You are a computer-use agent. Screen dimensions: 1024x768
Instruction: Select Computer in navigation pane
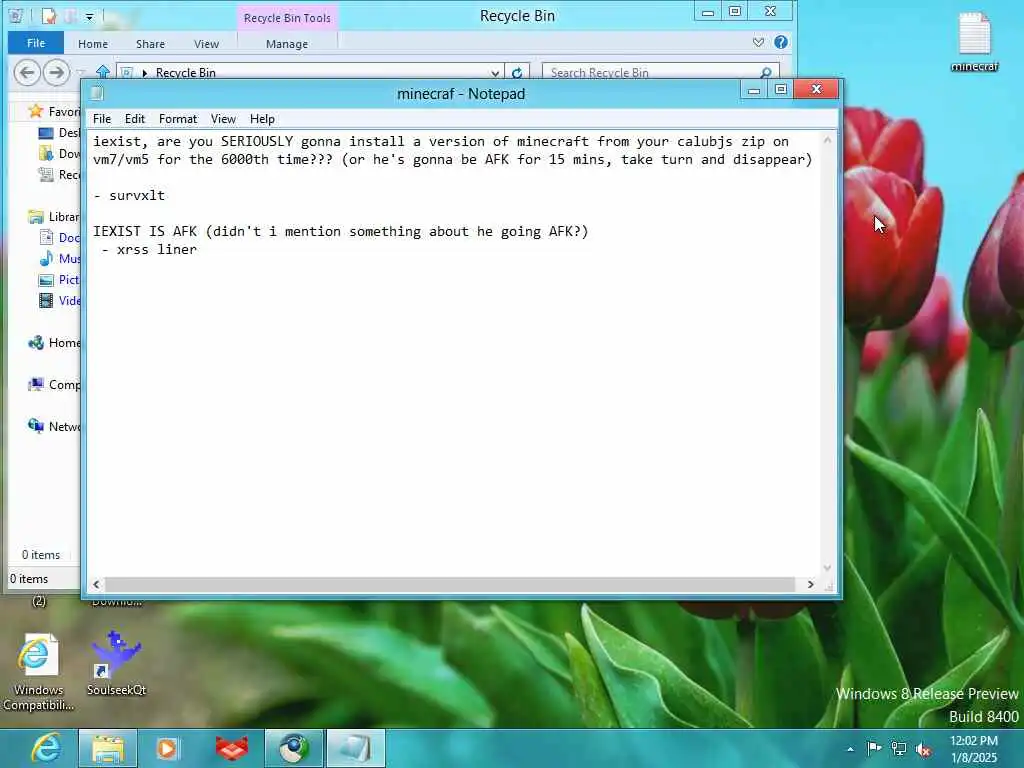[55, 385]
